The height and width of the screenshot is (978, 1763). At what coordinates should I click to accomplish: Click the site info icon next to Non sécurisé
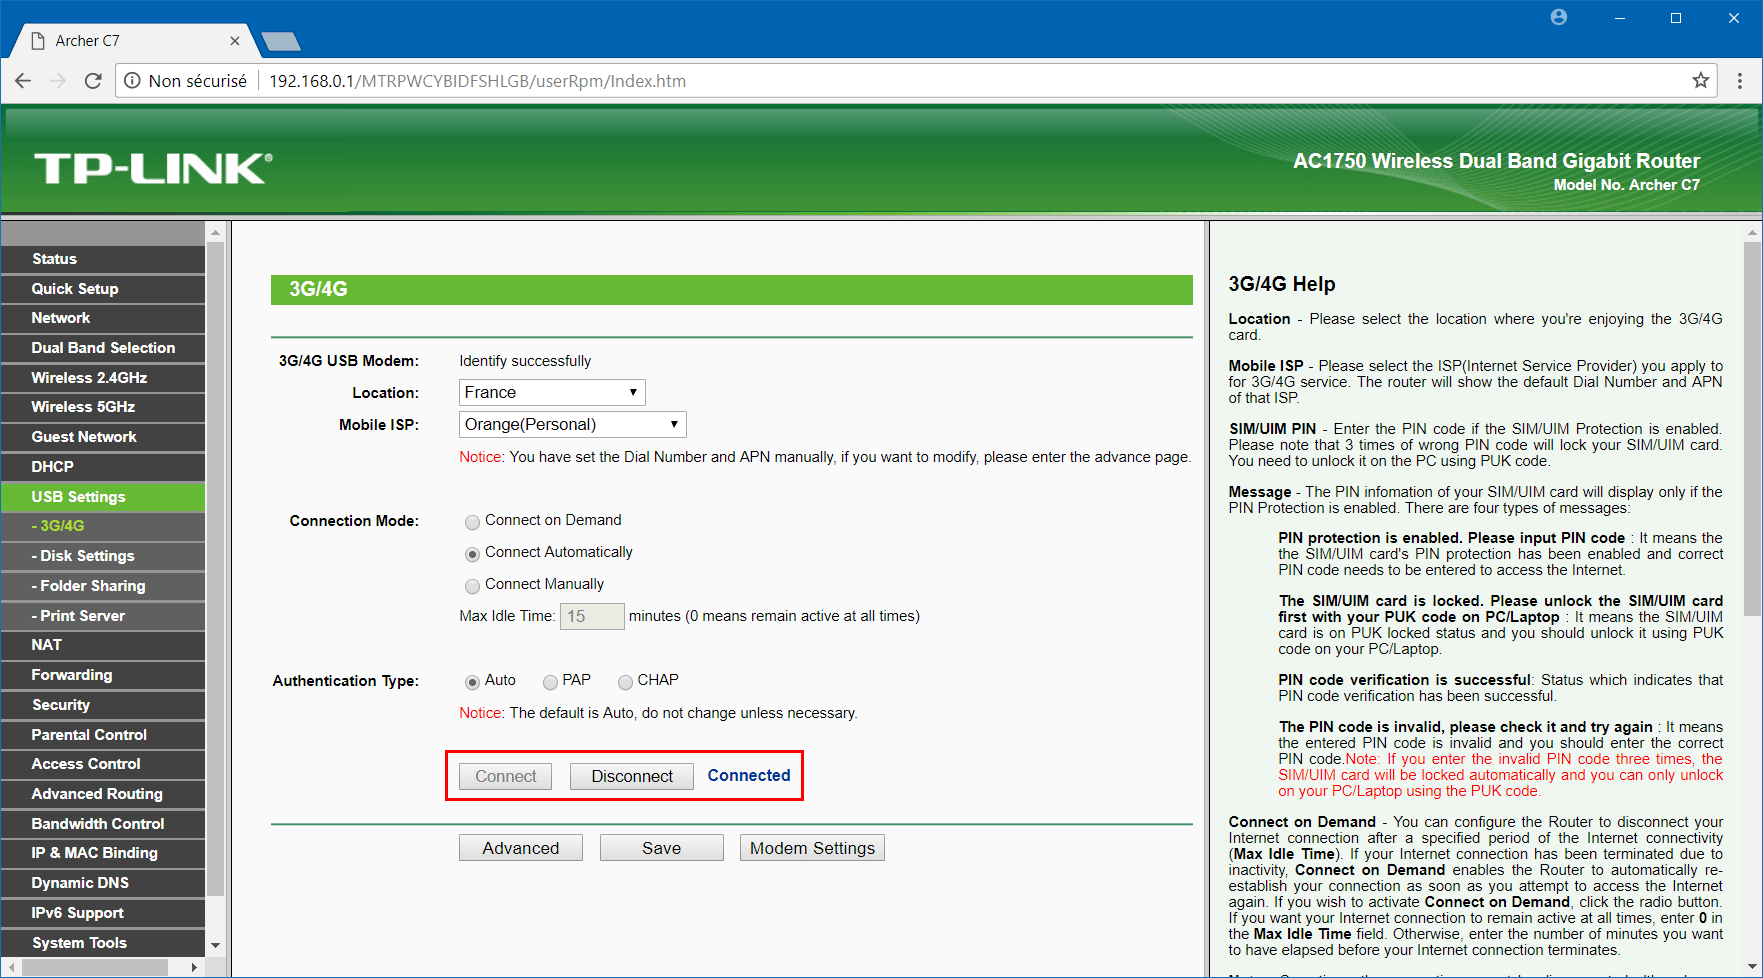(132, 81)
